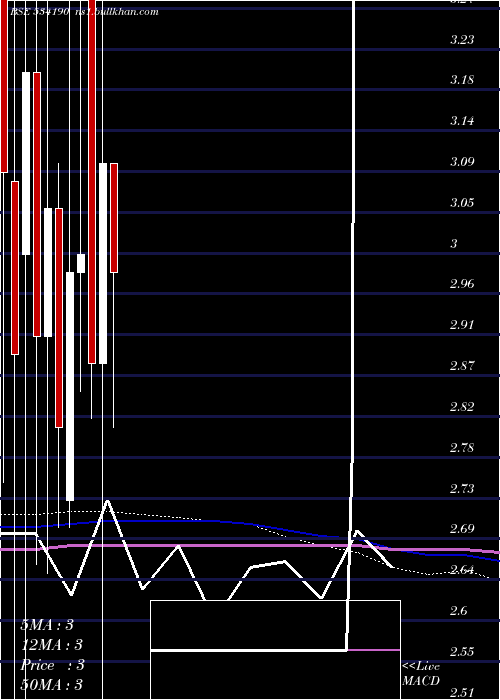Click the 2.82 price axis label
500x700 pixels.
462,407
